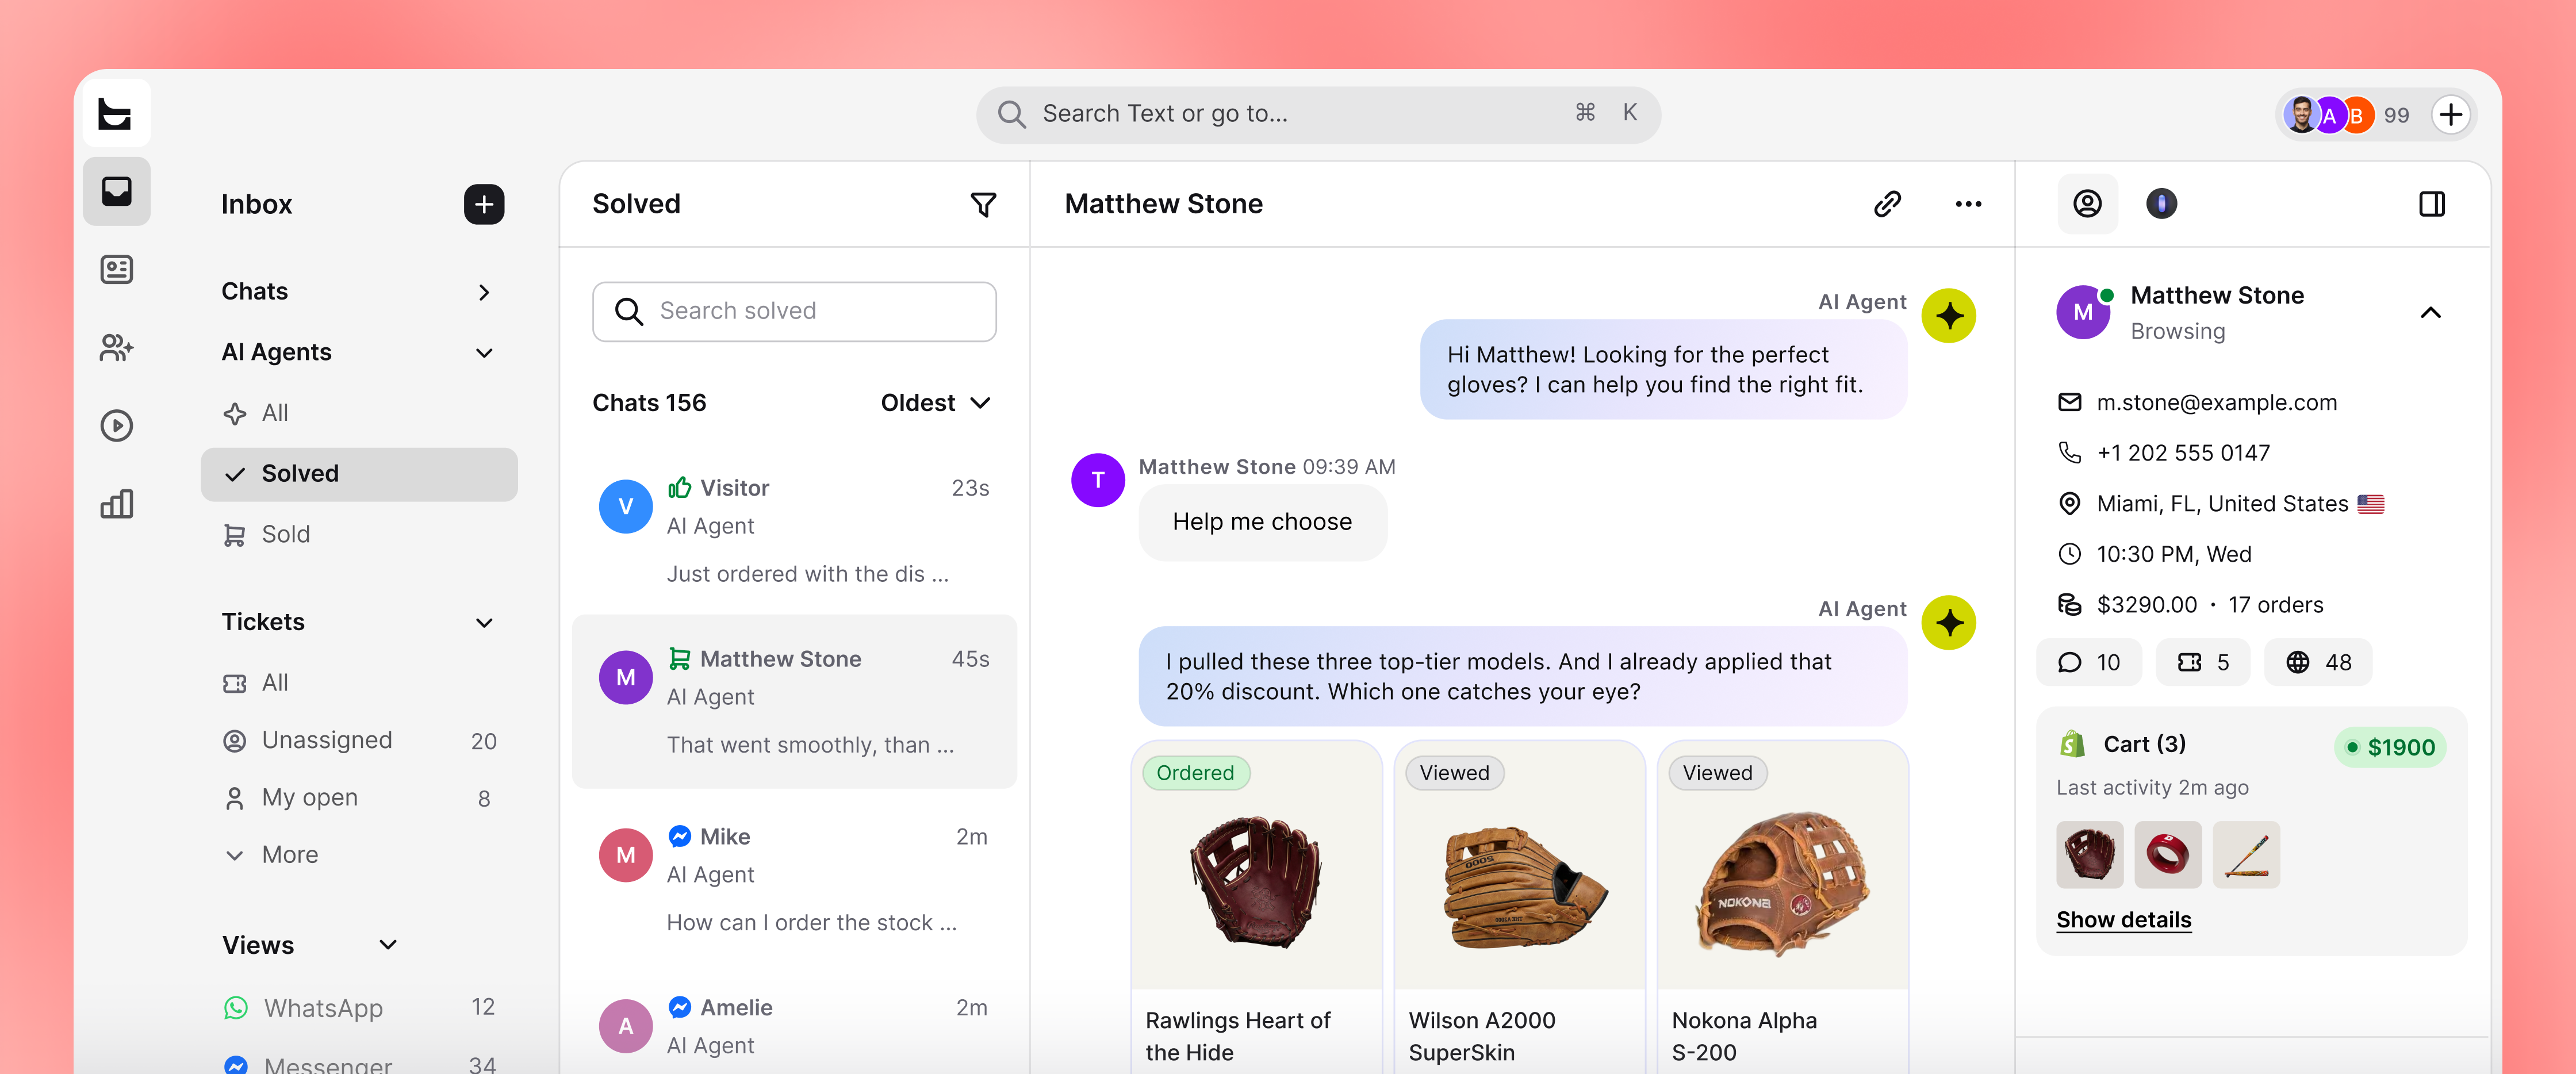Click the plus button beside teammate avatars
This screenshot has width=2576, height=1074.
(2450, 115)
